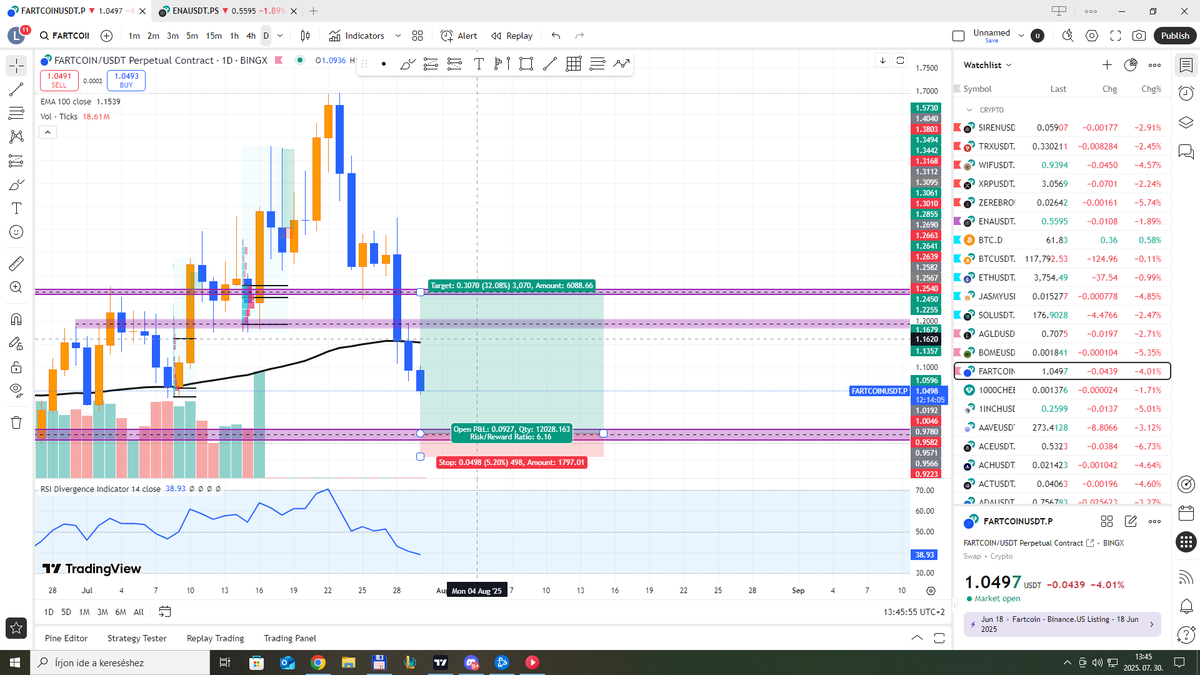Select the text tool in left sidebar
The width and height of the screenshot is (1200, 675).
pyautogui.click(x=16, y=208)
